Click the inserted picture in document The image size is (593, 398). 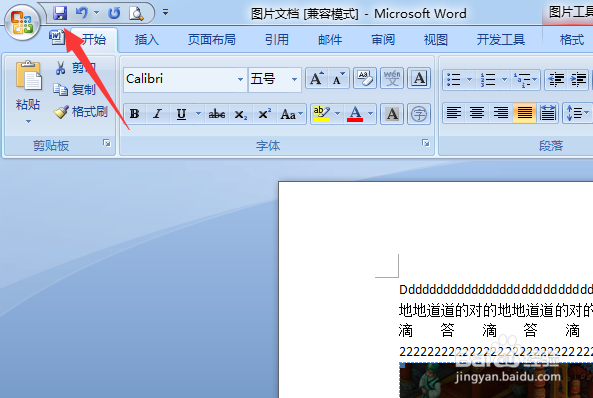[x=496, y=380]
